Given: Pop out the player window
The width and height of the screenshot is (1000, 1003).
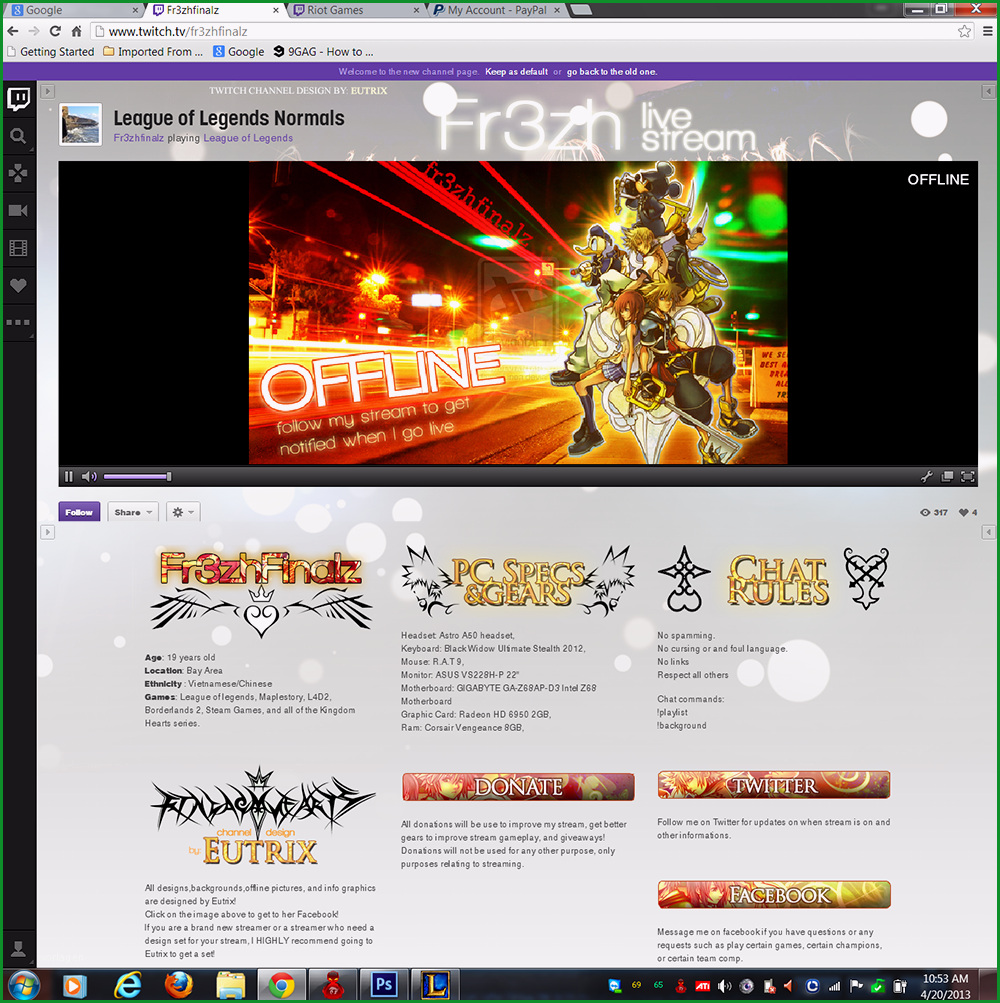Looking at the screenshot, I should coord(947,477).
